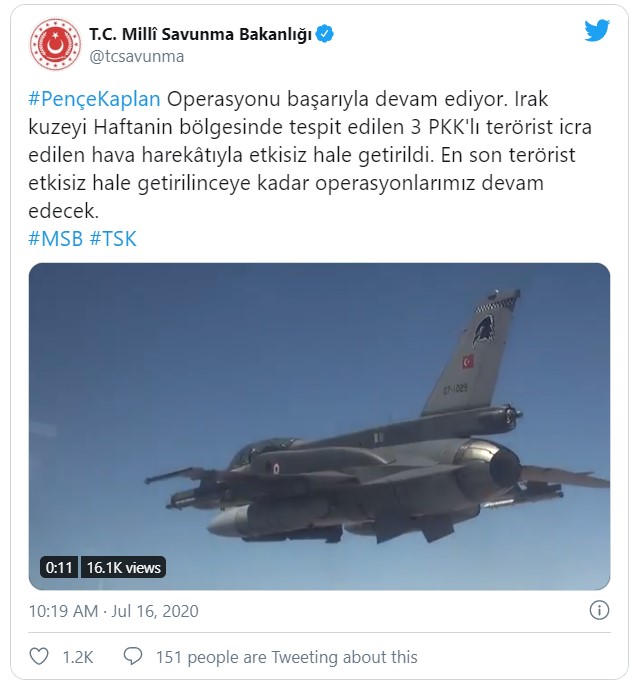Open the Milli Savunma Bakanlığı profile avatar
The height and width of the screenshot is (690, 638).
pos(55,44)
